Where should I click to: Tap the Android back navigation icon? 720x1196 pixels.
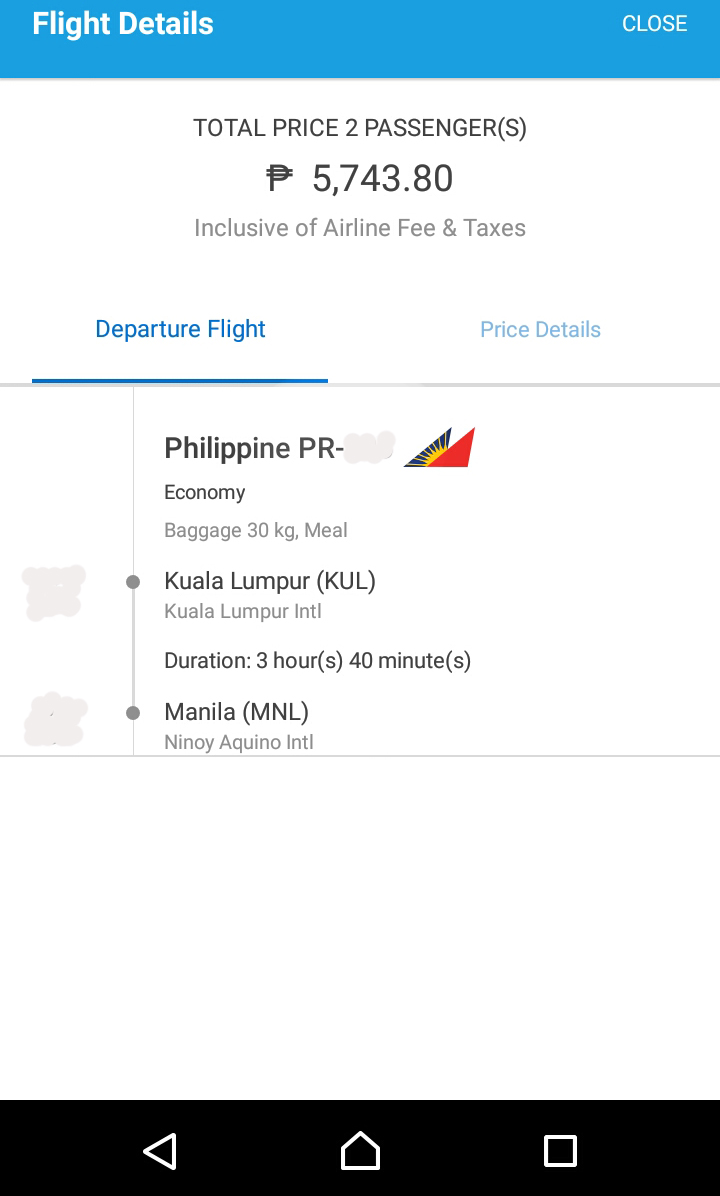click(x=161, y=1150)
